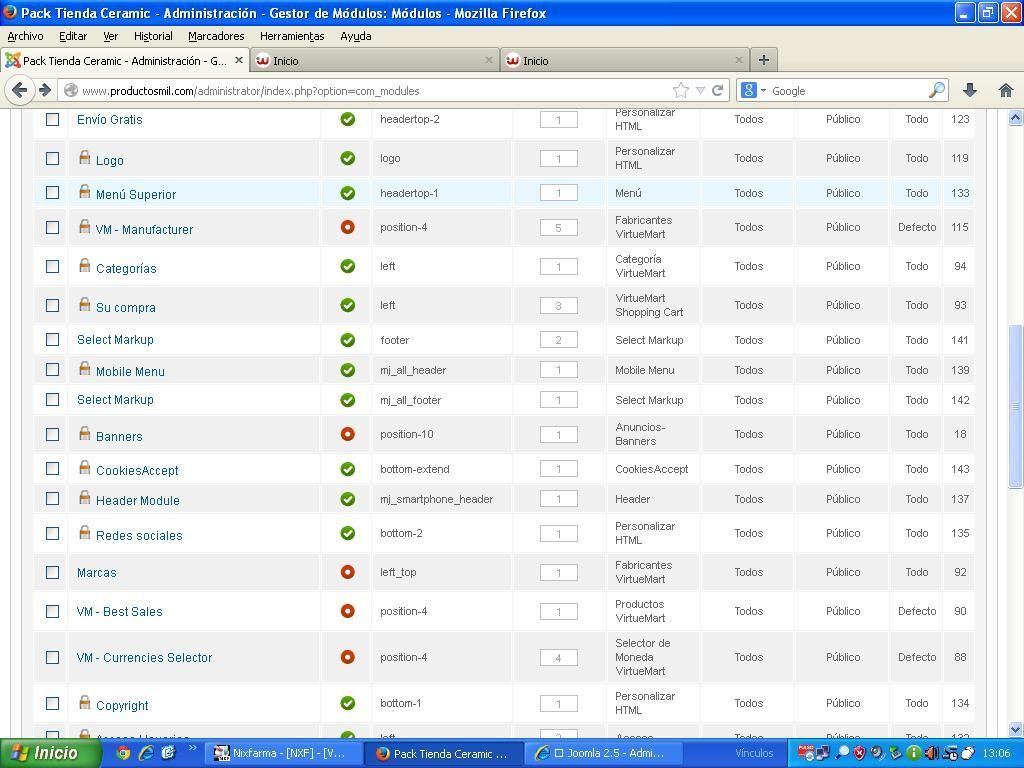Image resolution: width=1024 pixels, height=768 pixels.
Task: Open the VM - Currencies Selector link
Action: pyautogui.click(x=144, y=658)
